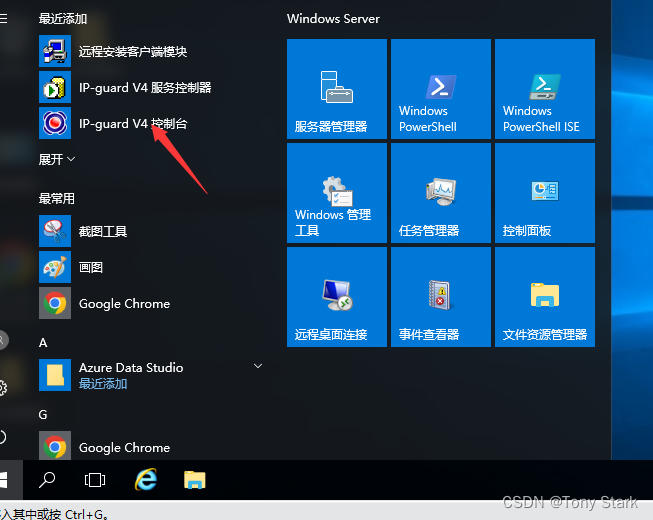653x520 pixels.
Task: Open Azure Data Studio folder icon
Action: 55,375
